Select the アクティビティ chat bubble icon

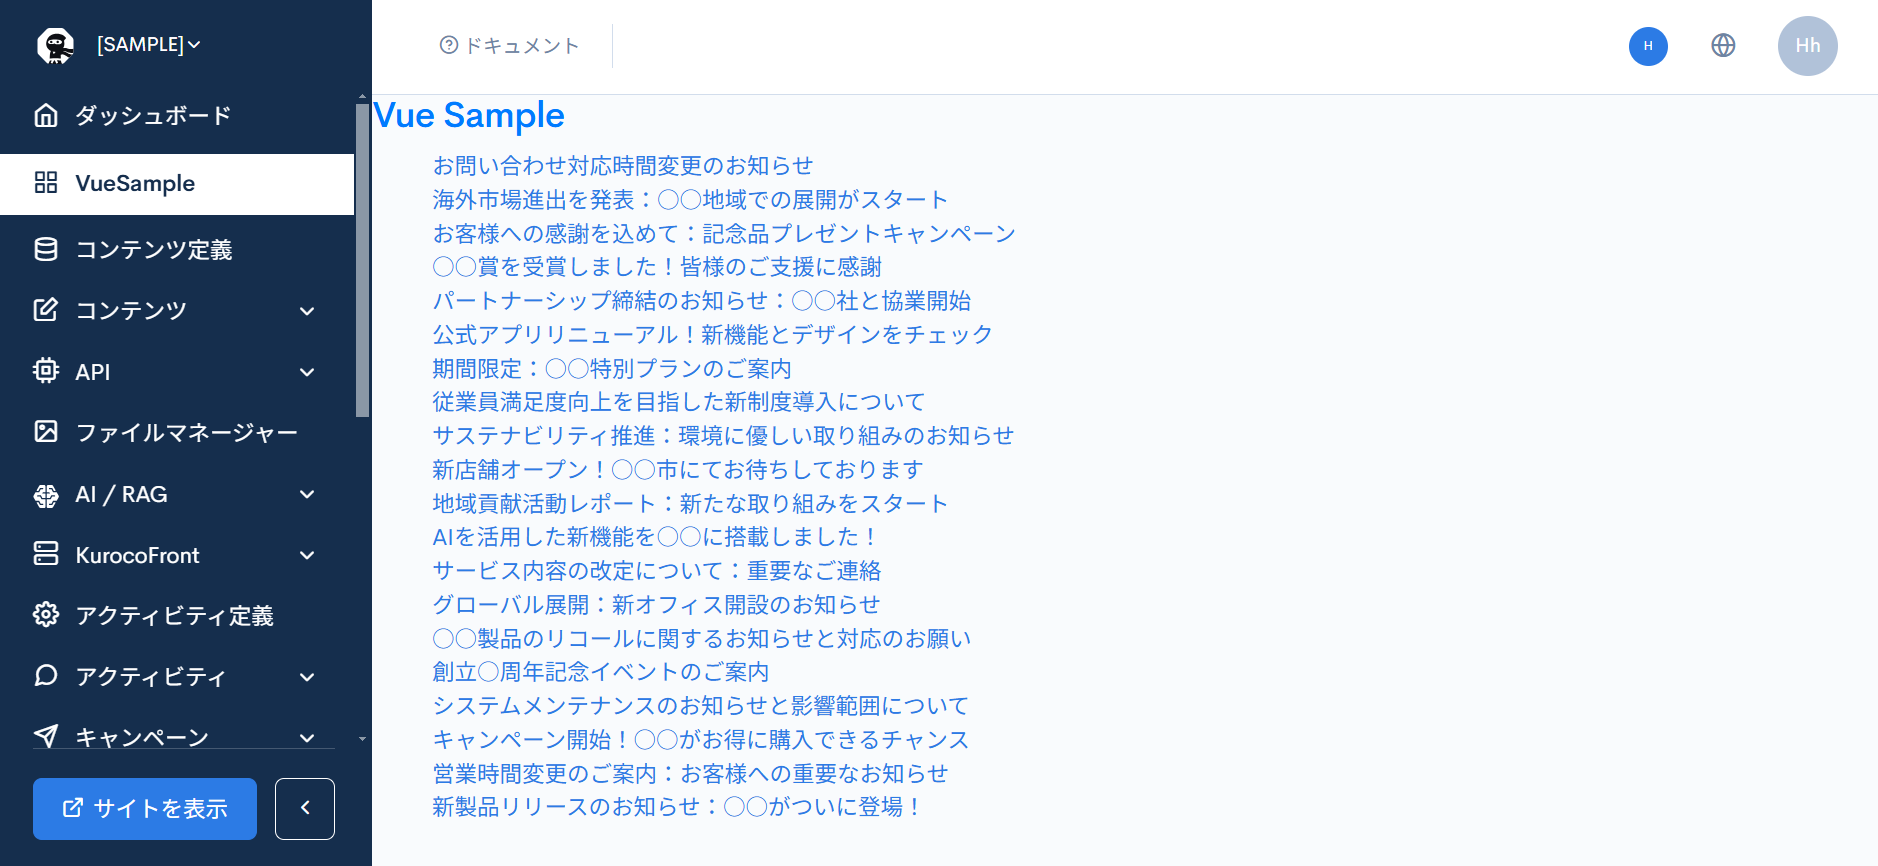tap(46, 676)
